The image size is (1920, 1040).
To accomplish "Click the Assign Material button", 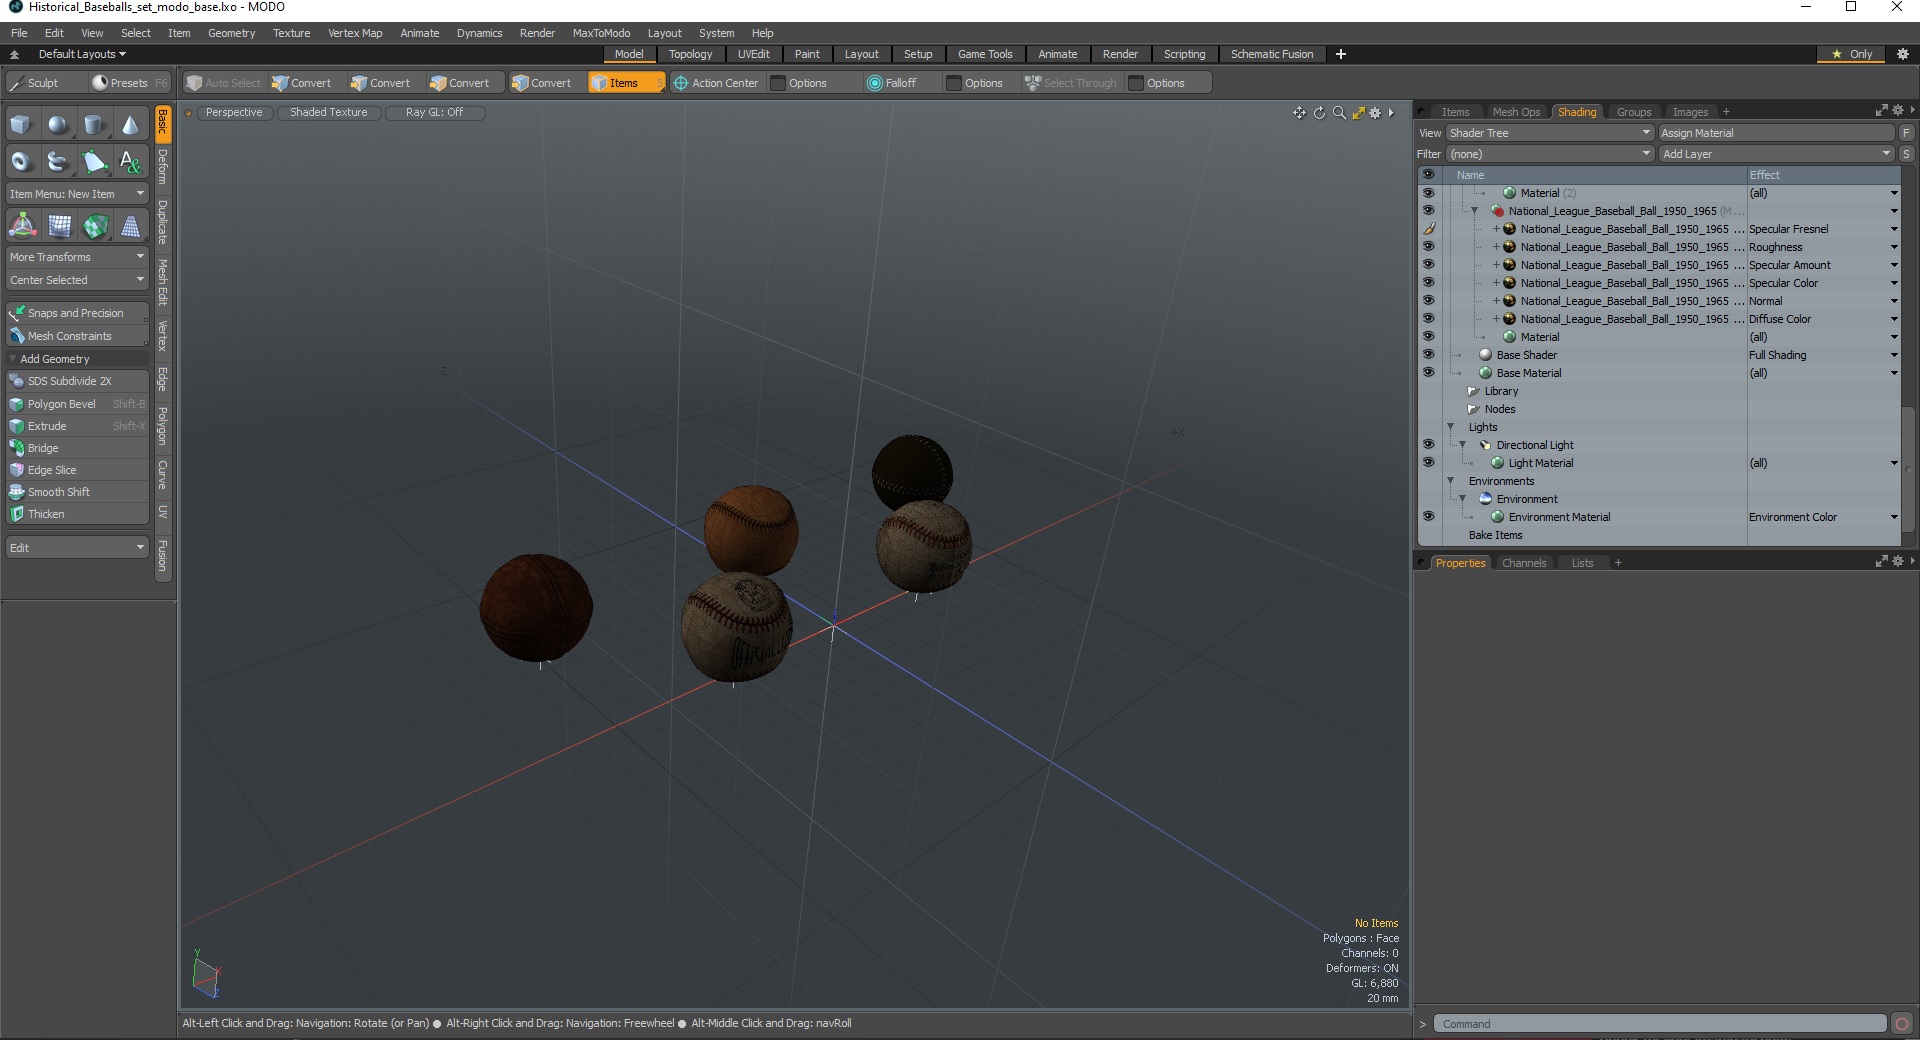I will click(x=1776, y=133).
